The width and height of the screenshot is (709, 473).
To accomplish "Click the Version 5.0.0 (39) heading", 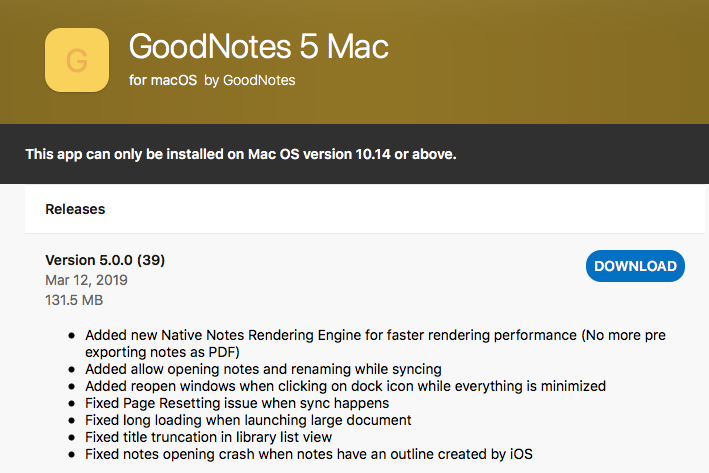I will tap(105, 260).
